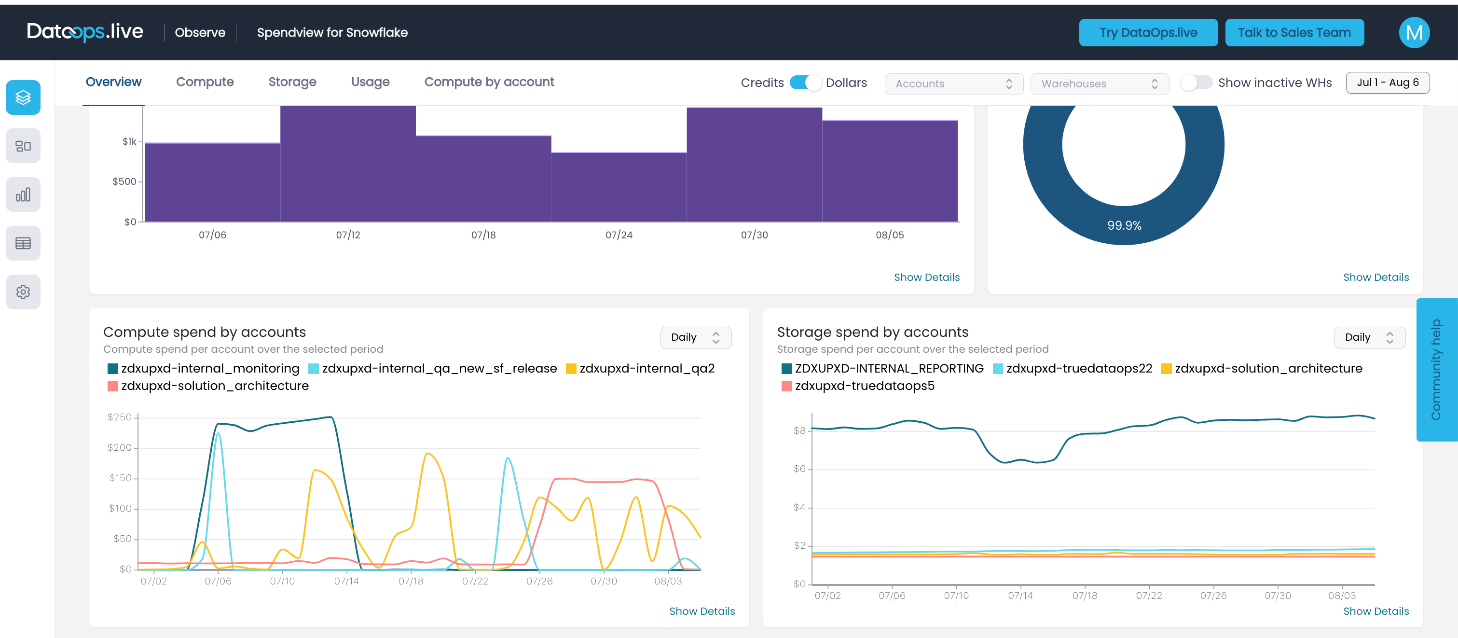
Task: Open the layers overview sidebar icon
Action: pos(23,97)
